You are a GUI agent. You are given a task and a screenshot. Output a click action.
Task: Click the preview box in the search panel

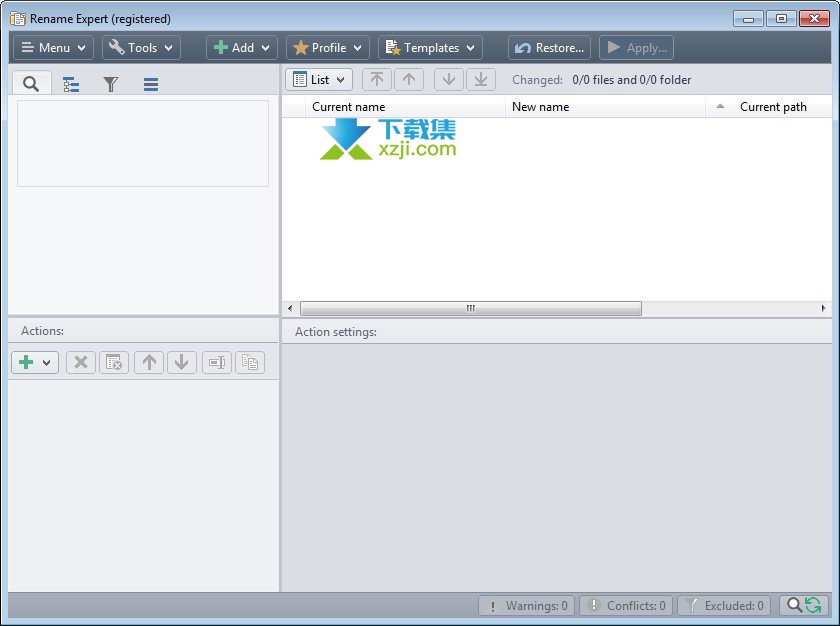click(143, 144)
